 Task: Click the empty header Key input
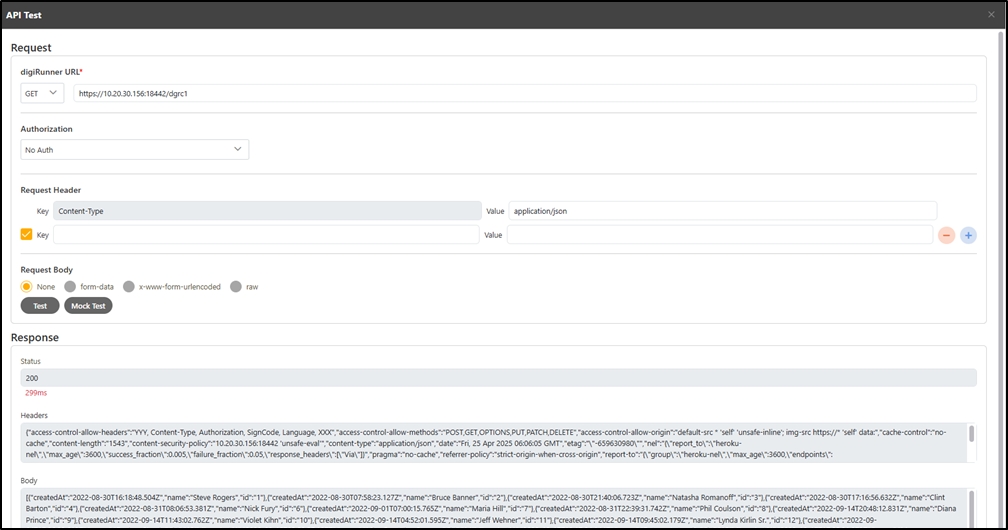[x=266, y=234]
